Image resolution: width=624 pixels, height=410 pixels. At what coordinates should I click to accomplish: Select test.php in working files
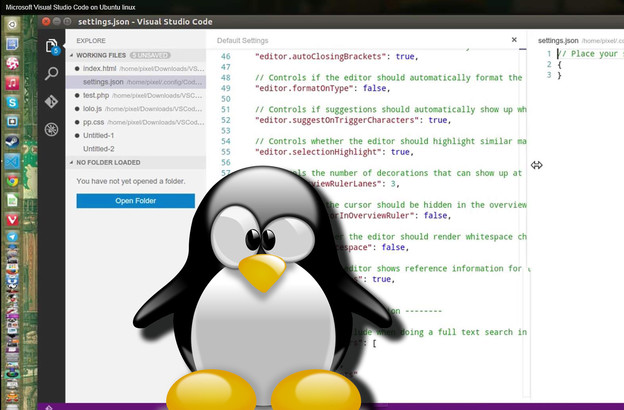coord(96,95)
